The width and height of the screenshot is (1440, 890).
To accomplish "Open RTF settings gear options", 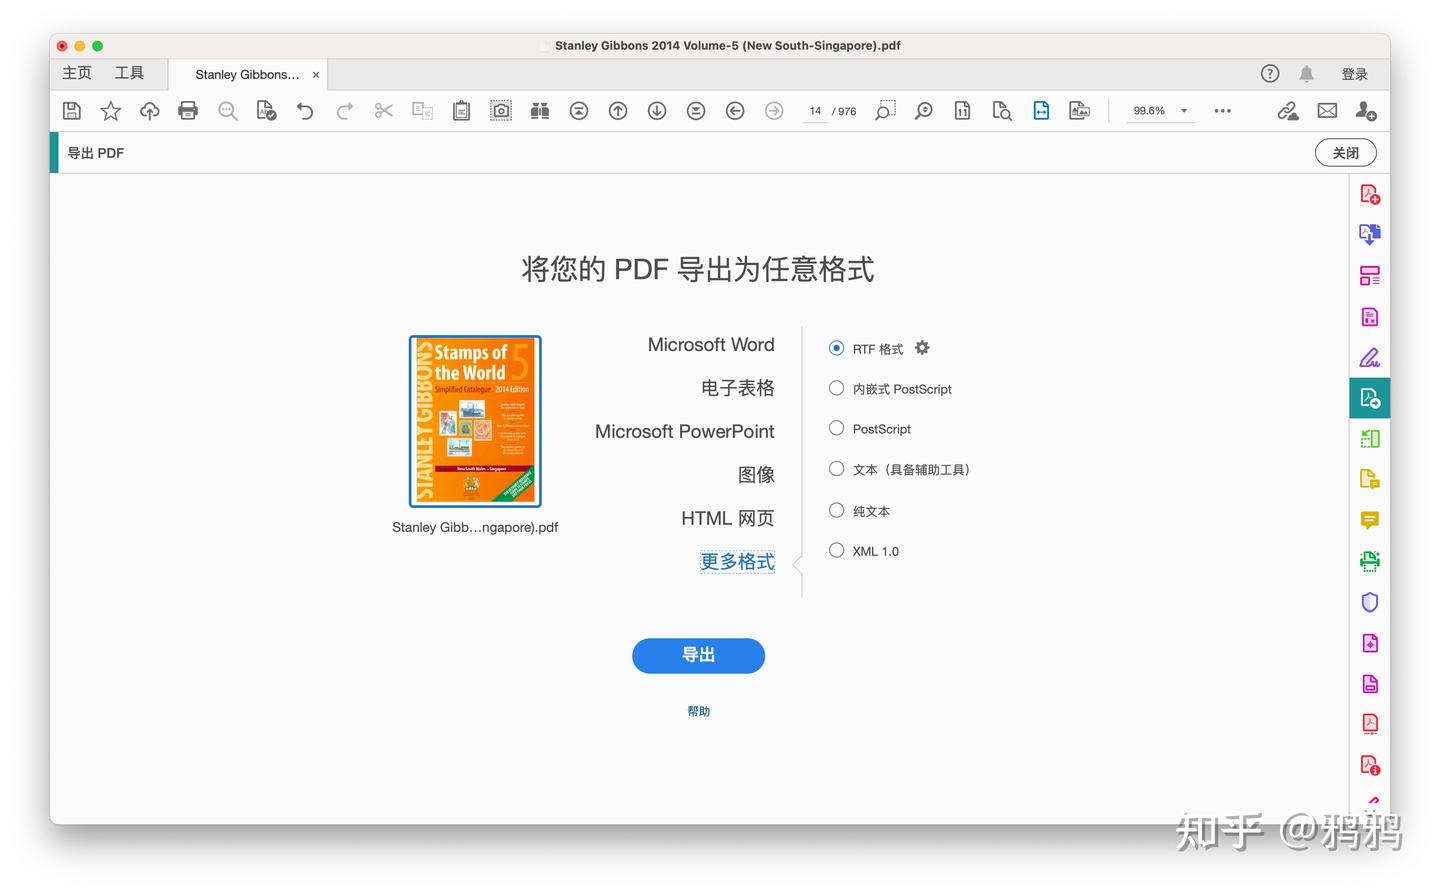I will point(922,348).
